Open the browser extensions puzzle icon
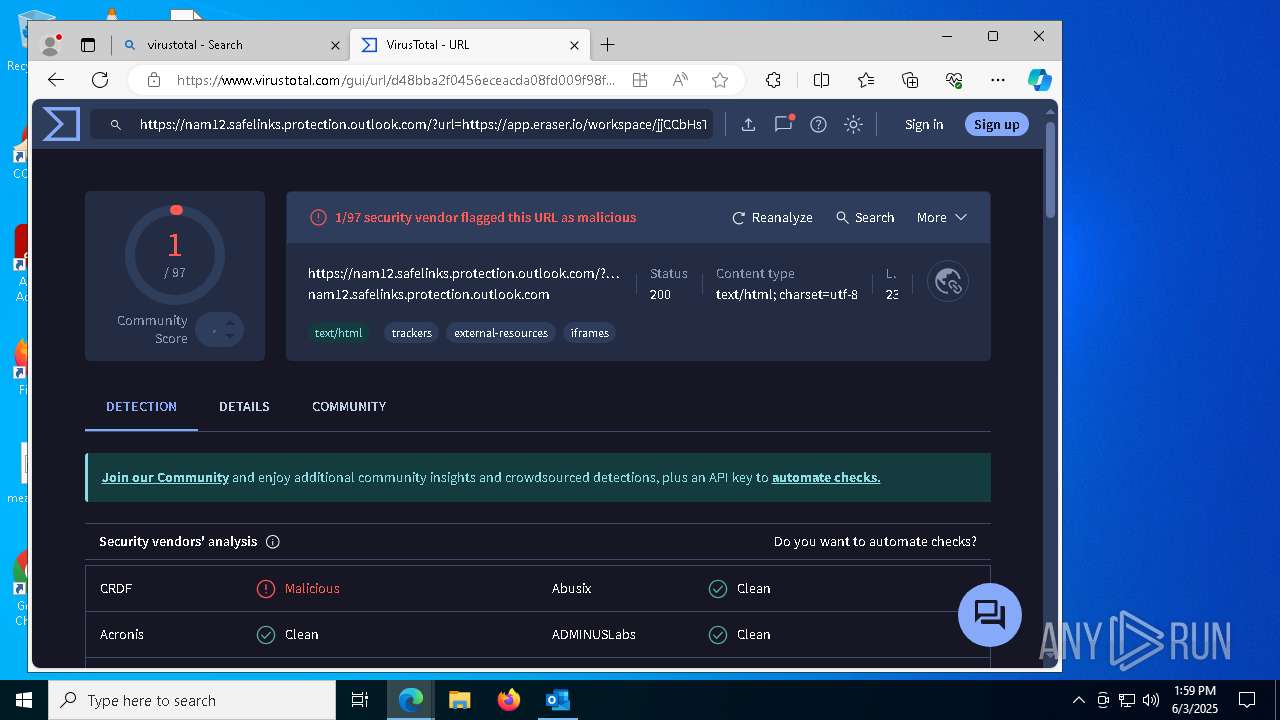The height and width of the screenshot is (720, 1280). (x=773, y=80)
